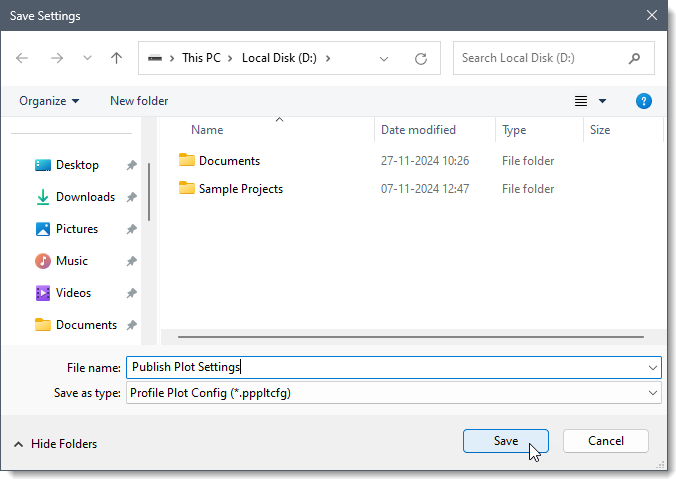Click the file list horizontal scrollbar
This screenshot has height=479, width=676.
410,337
